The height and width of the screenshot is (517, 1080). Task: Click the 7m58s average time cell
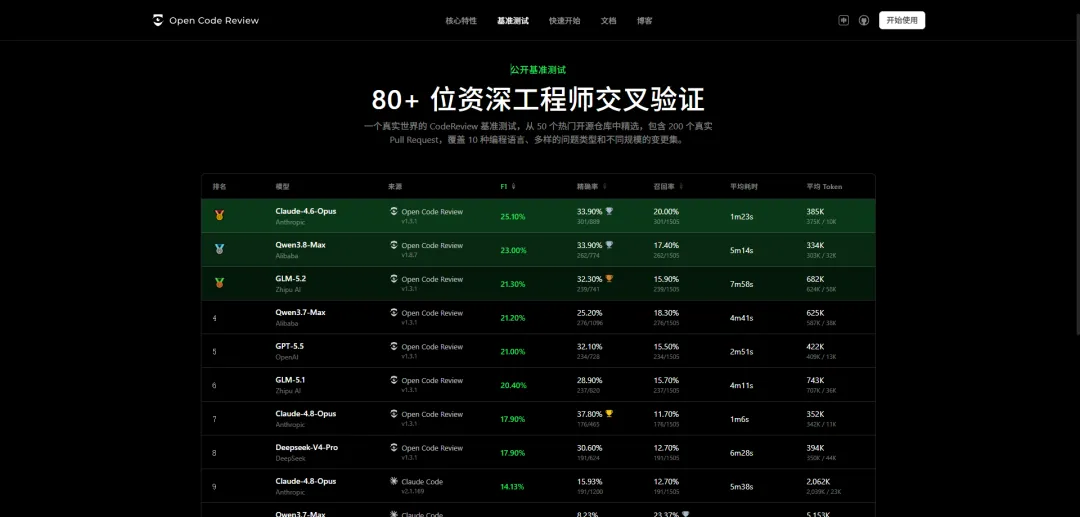pos(742,284)
